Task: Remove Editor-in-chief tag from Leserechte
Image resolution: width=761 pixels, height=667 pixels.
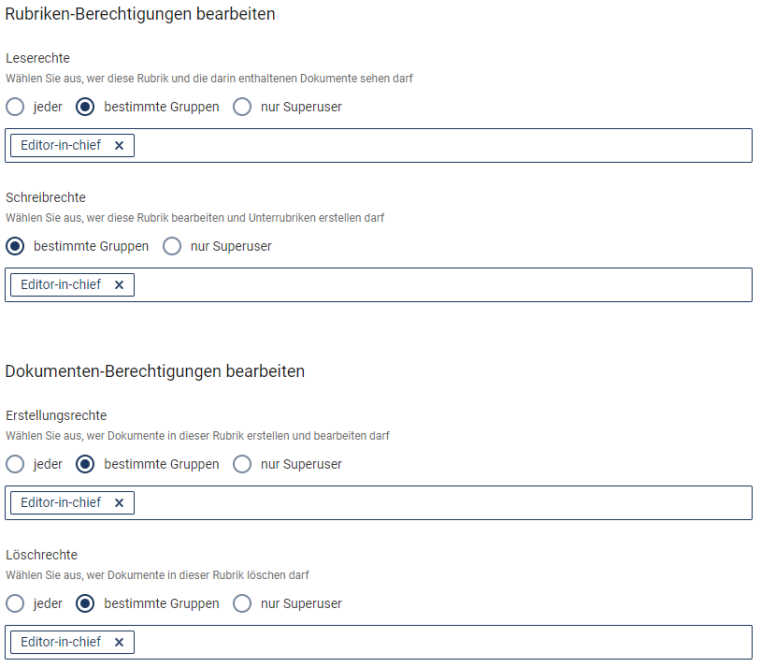Action: pos(119,146)
